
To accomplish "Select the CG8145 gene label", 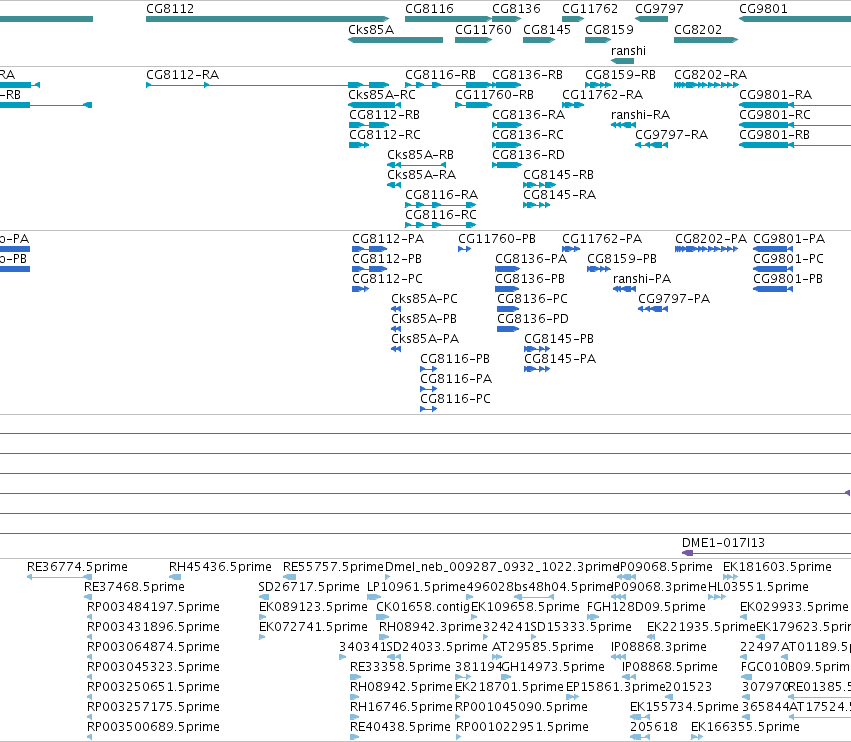I will (x=547, y=30).
